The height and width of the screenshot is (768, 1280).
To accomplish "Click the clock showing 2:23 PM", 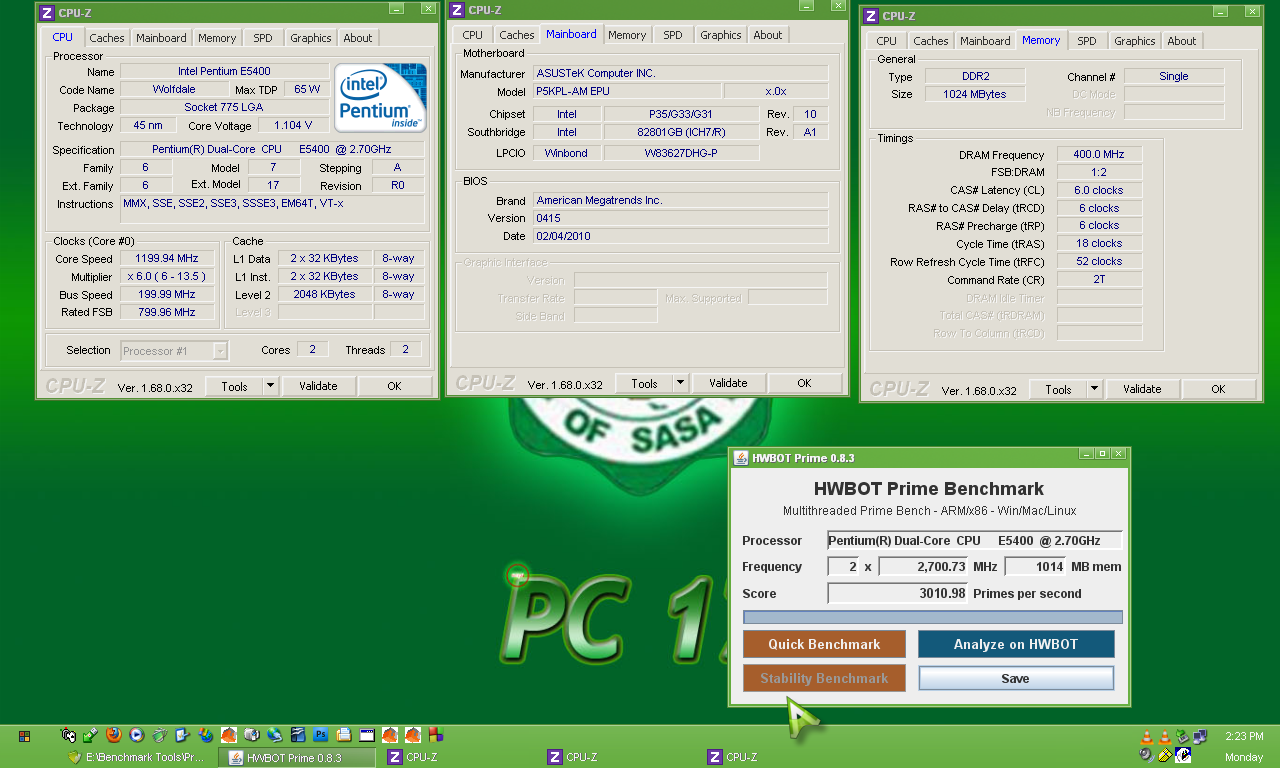I will (x=1243, y=736).
